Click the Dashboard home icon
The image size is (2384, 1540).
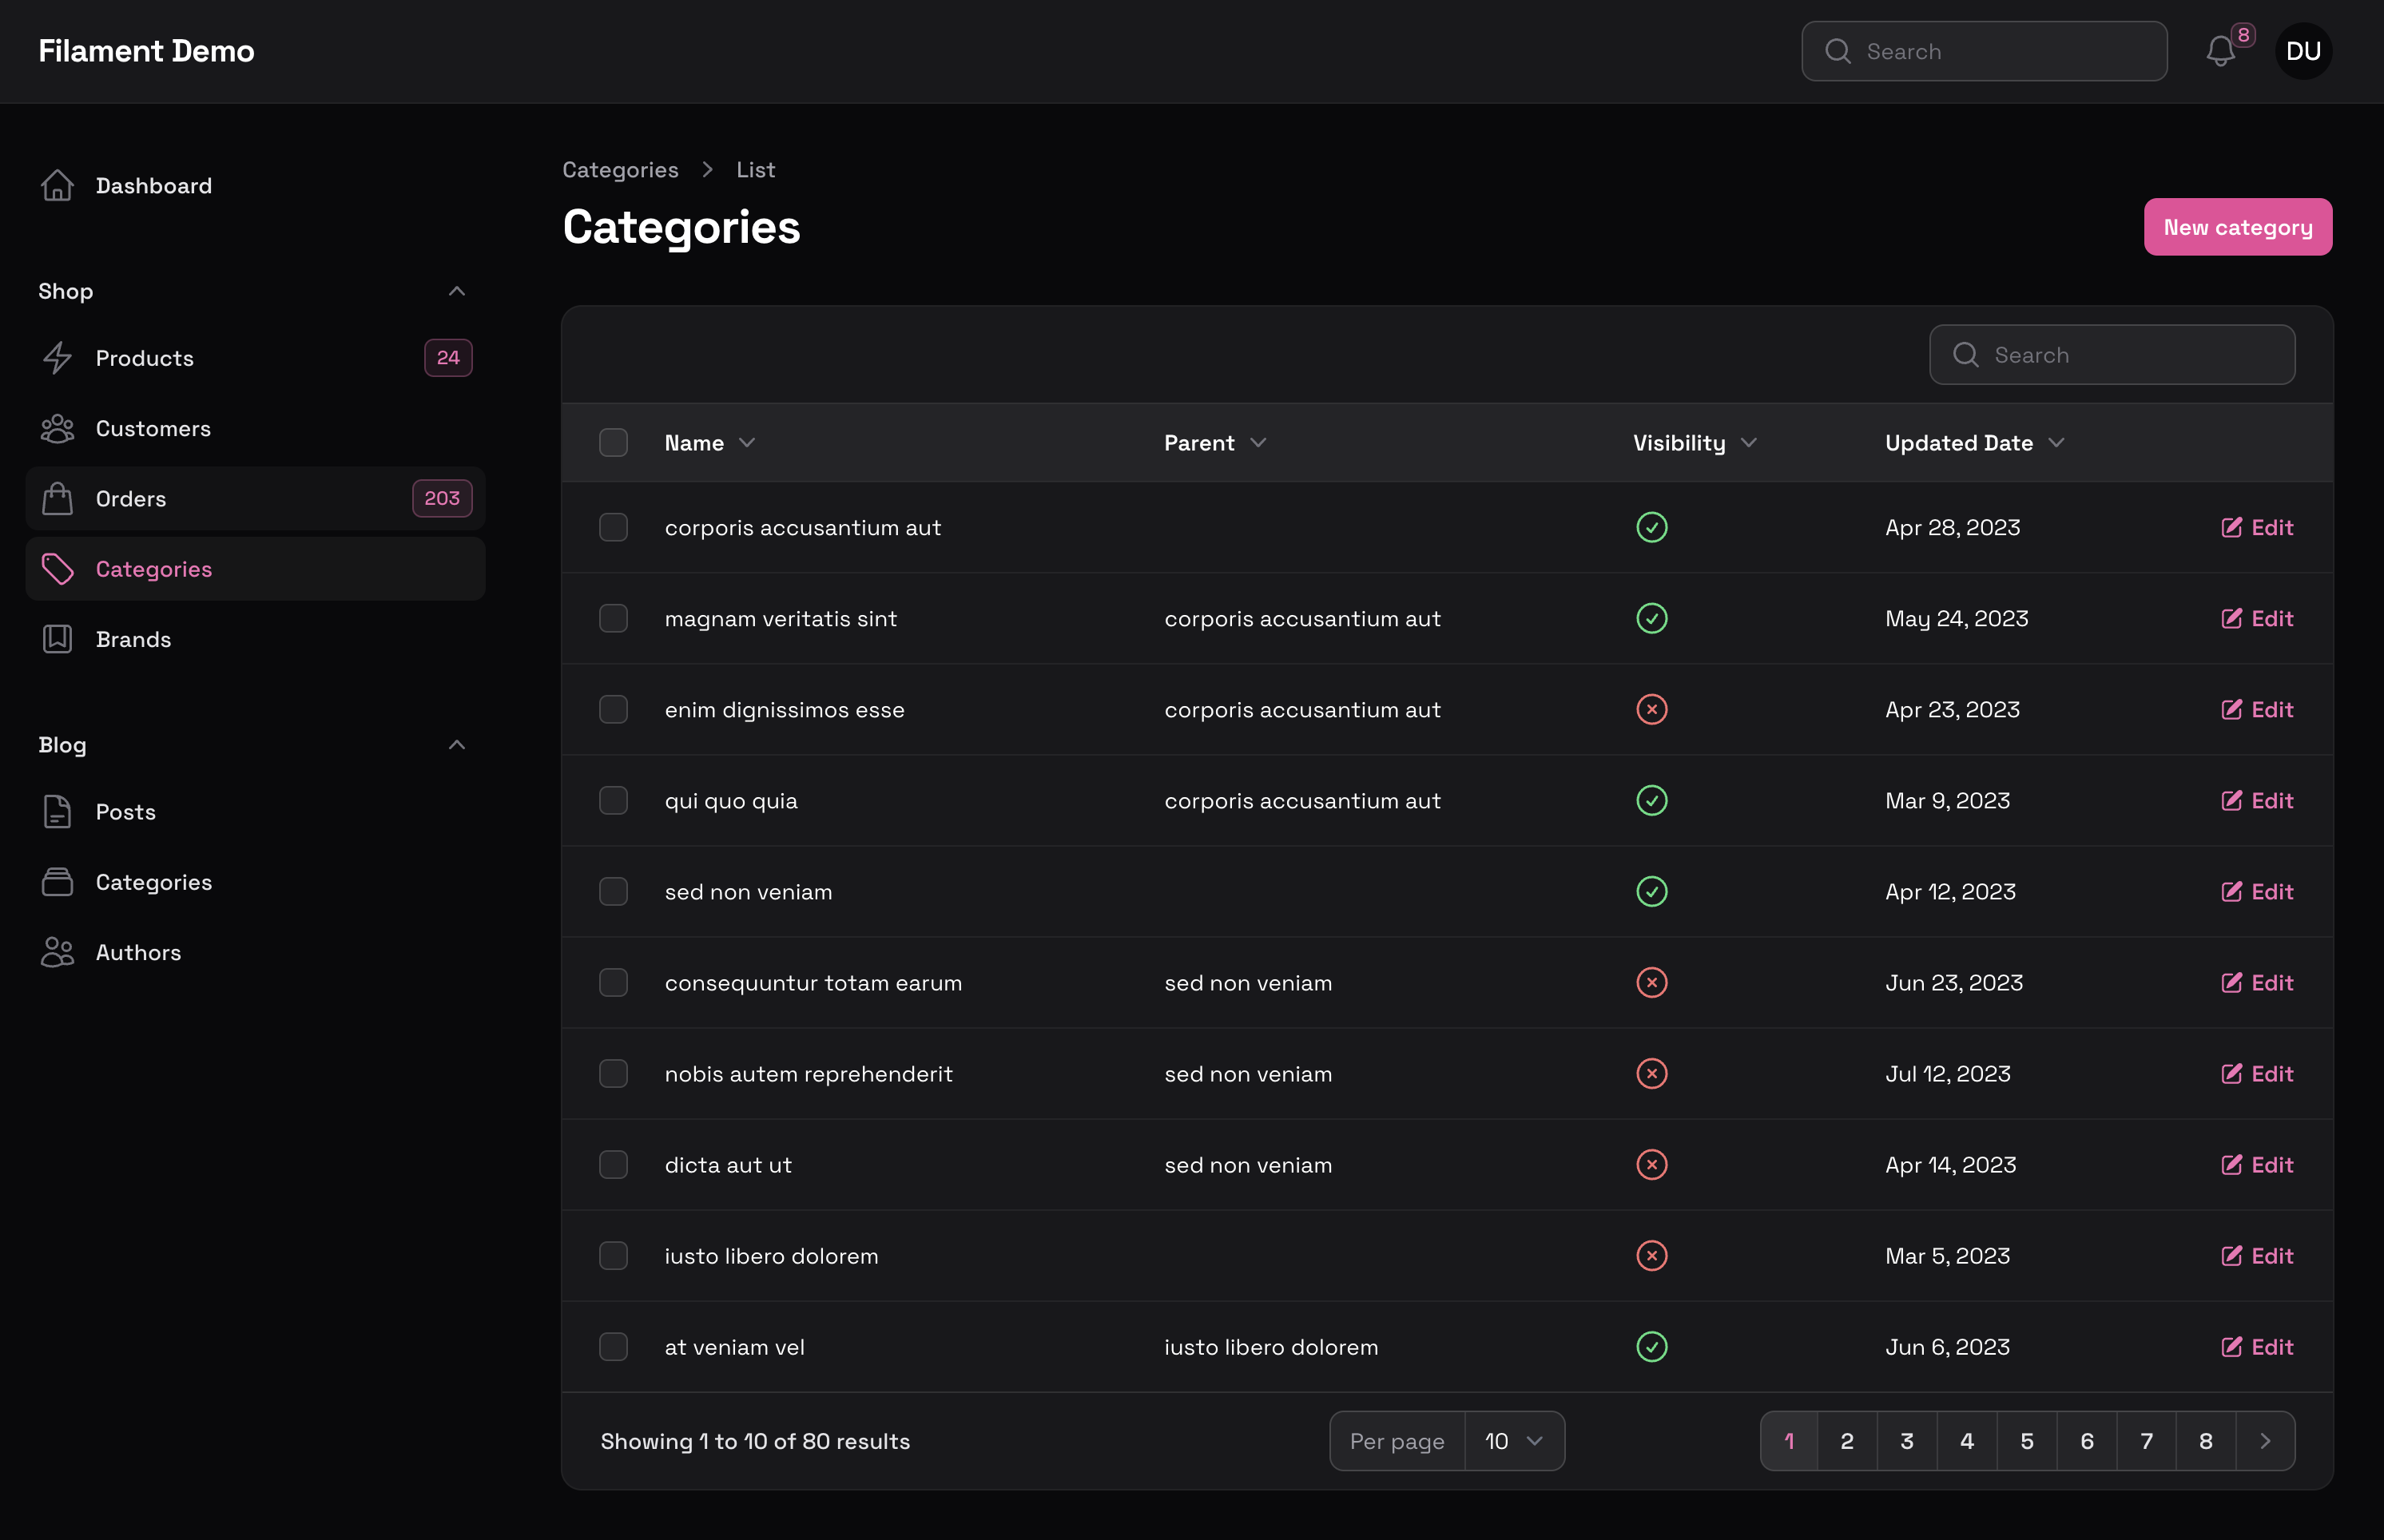click(x=57, y=186)
